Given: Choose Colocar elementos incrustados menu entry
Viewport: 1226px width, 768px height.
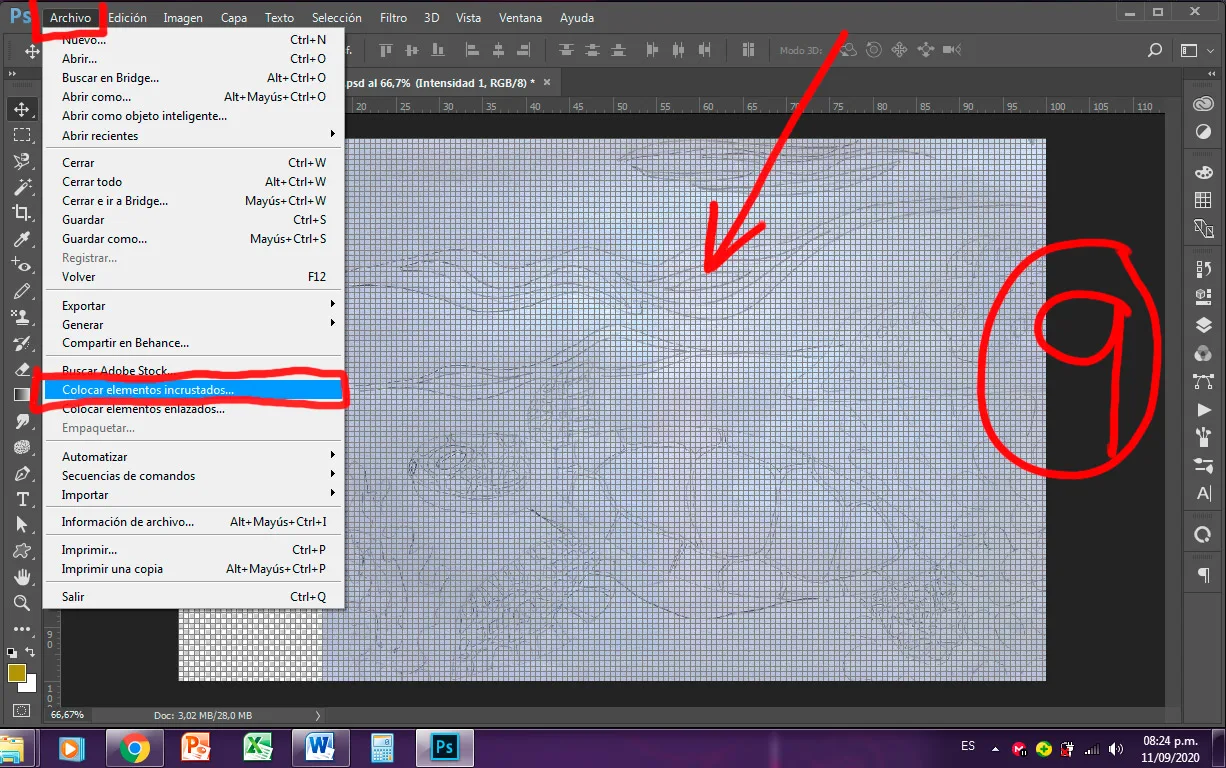Looking at the screenshot, I should [194, 390].
